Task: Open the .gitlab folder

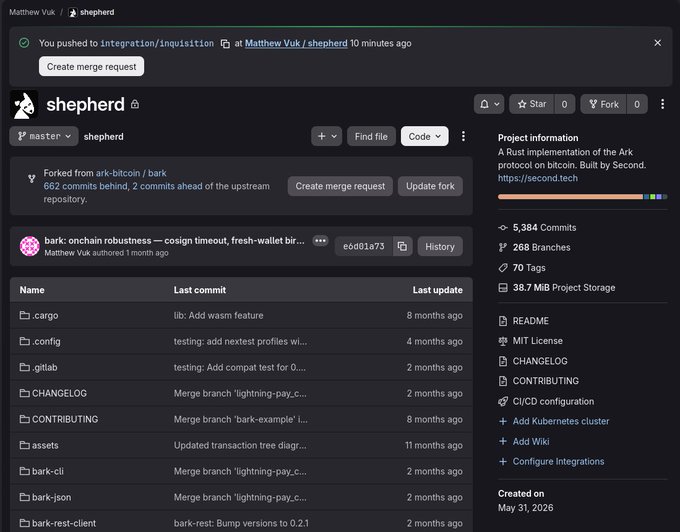Action: (38, 367)
